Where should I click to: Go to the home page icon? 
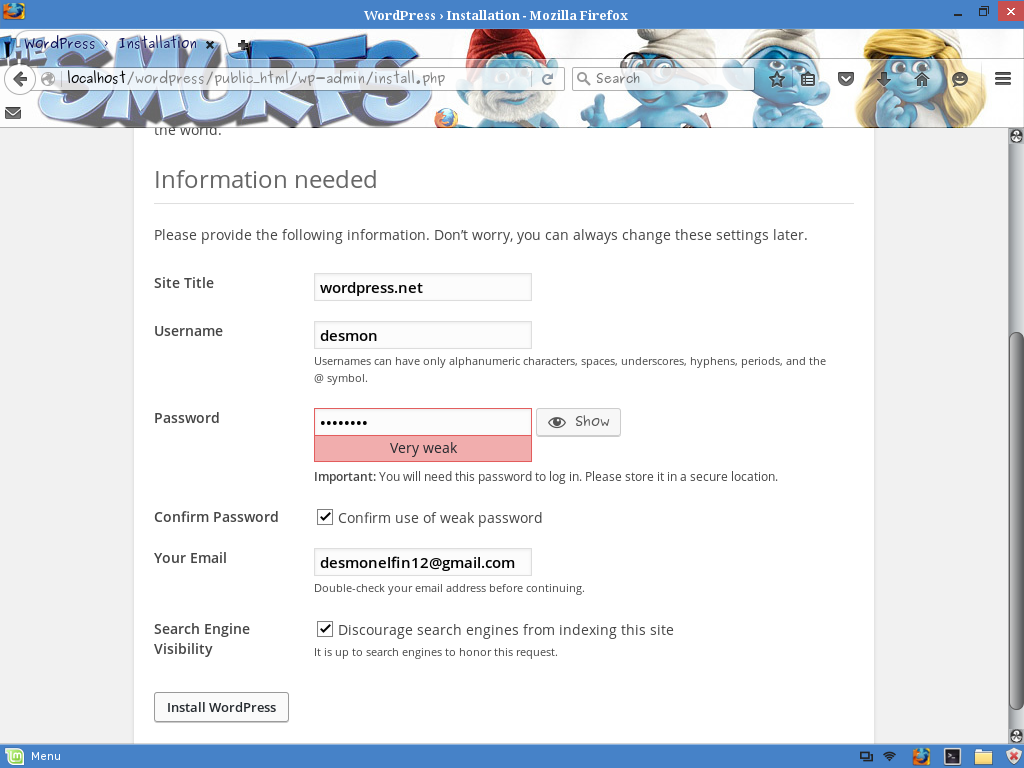pyautogui.click(x=921, y=80)
